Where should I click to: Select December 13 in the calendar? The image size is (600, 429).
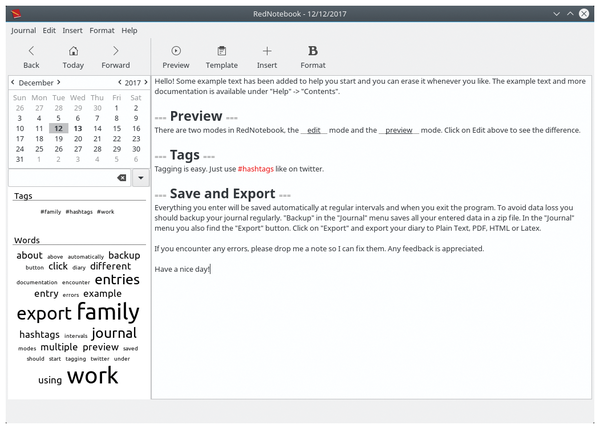point(78,129)
